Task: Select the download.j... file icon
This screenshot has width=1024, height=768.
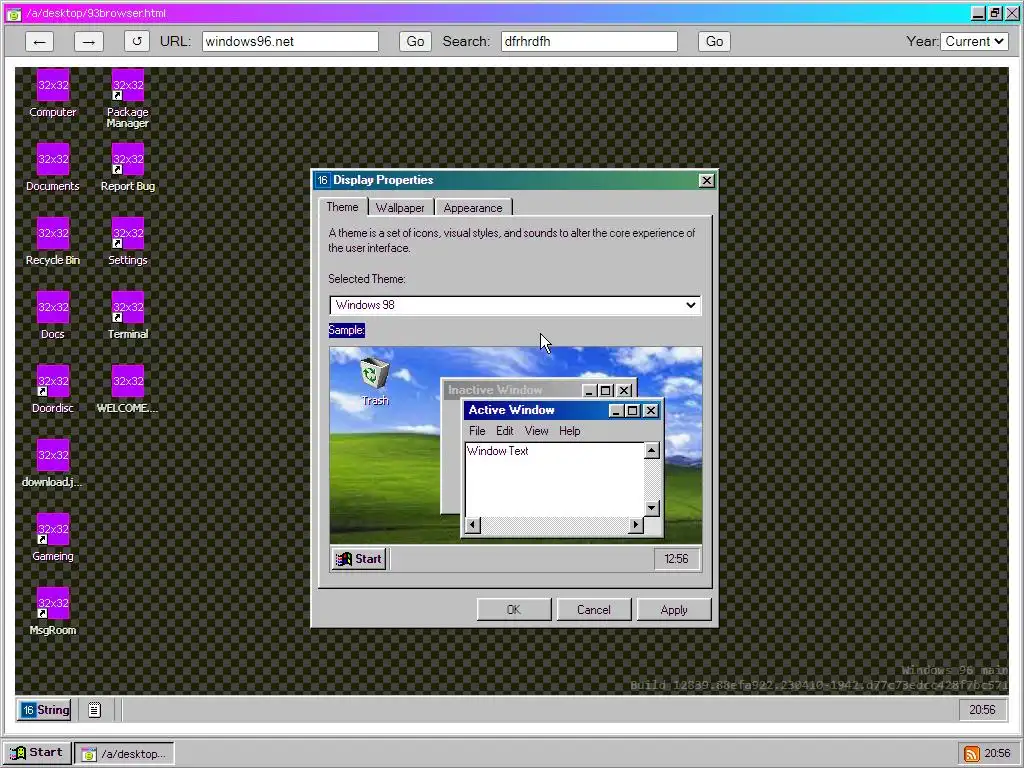Action: 53,462
